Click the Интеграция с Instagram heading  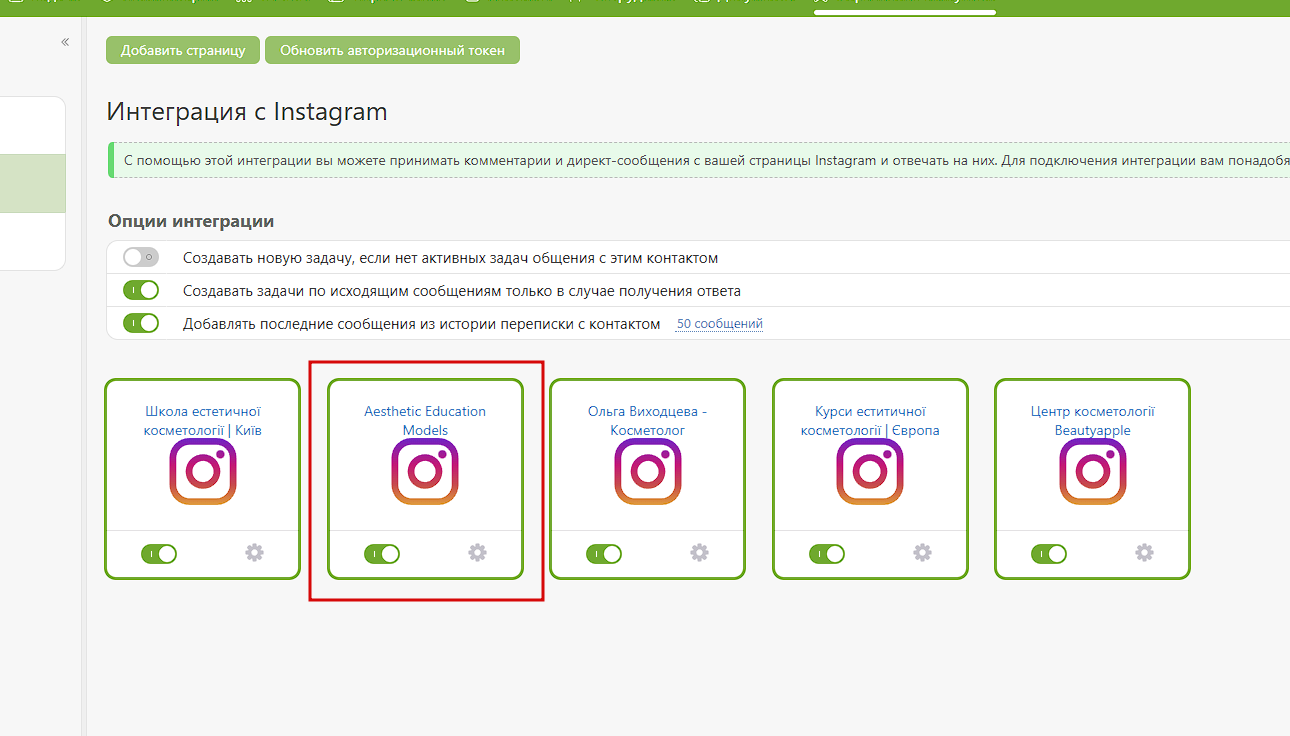coord(247,111)
